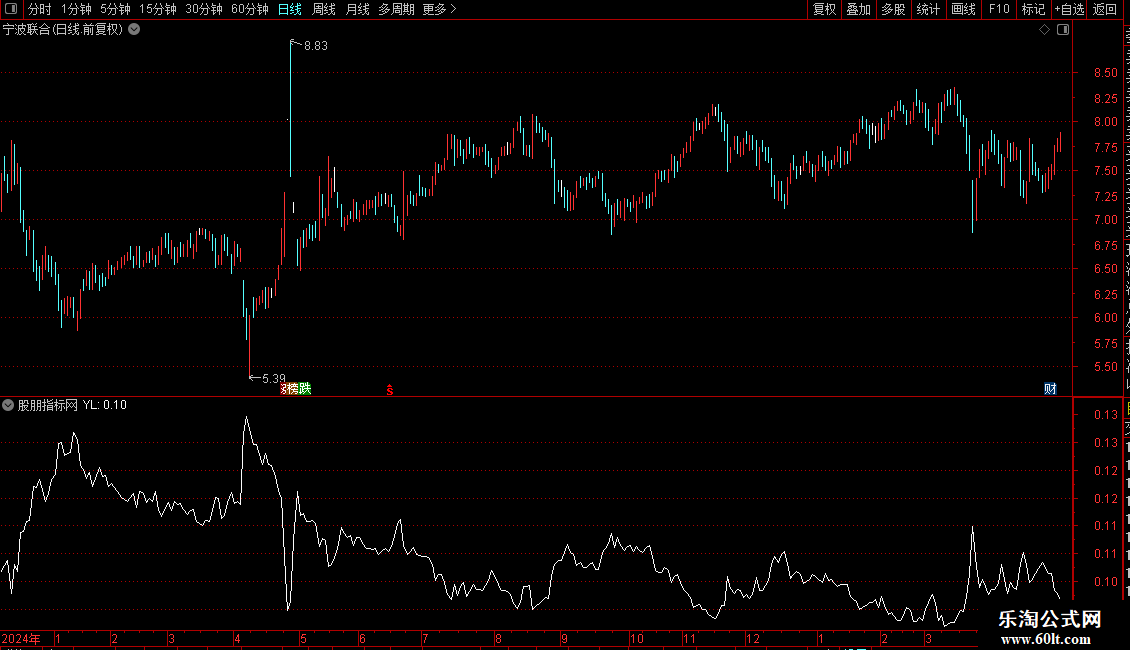Click the 返回 back button

[1105, 9]
